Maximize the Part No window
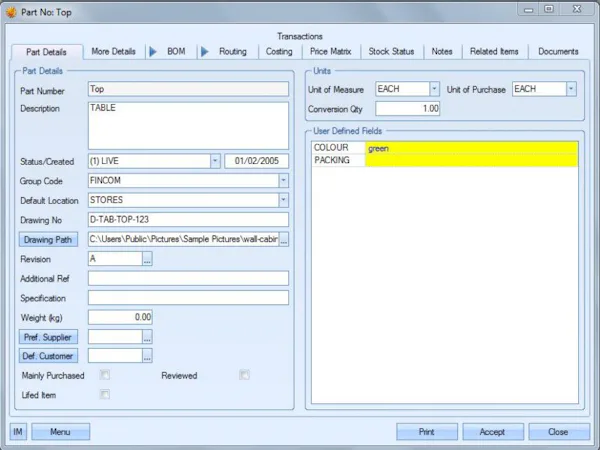 pos(549,9)
